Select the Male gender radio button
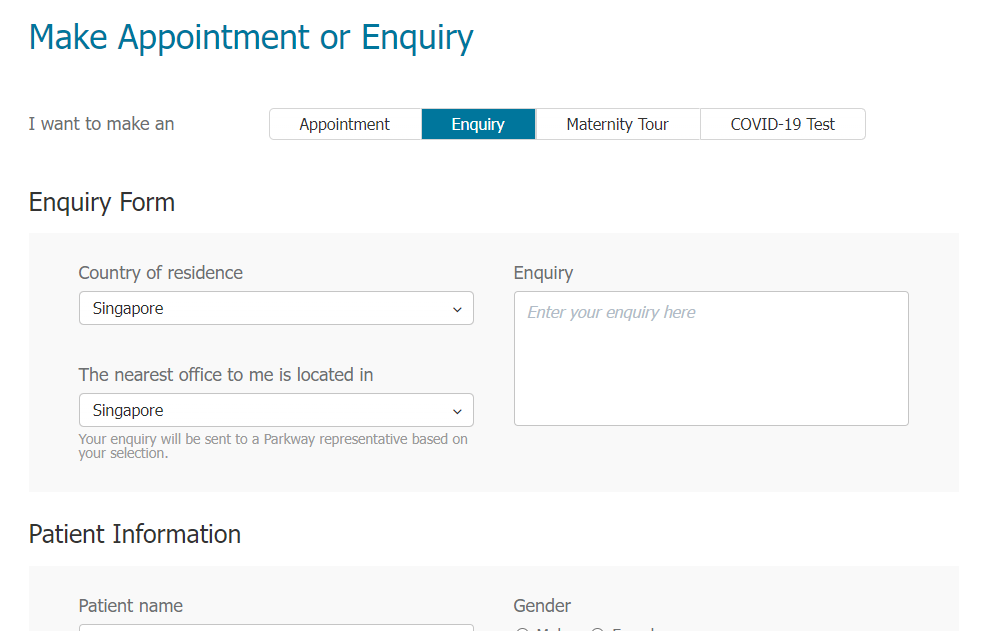991x631 pixels. point(521,629)
